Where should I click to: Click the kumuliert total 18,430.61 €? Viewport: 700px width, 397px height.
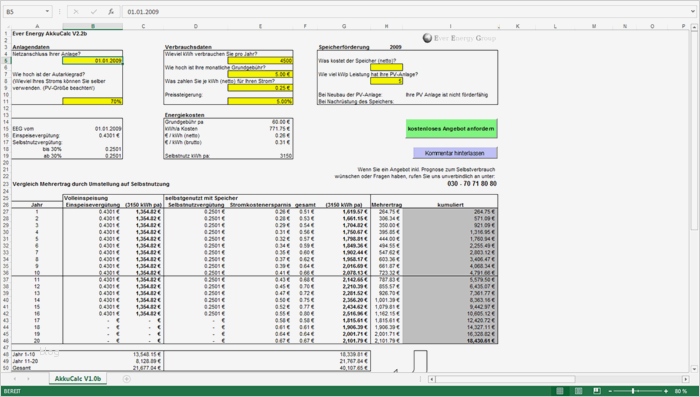[481, 341]
